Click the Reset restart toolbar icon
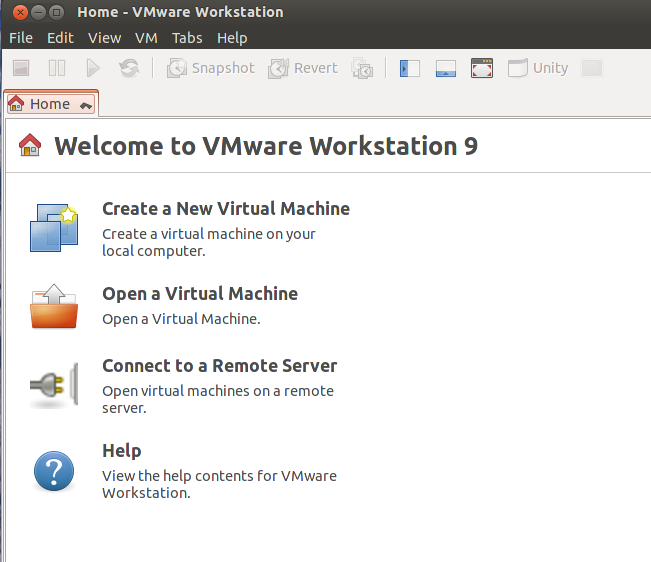This screenshot has width=651, height=562. pyautogui.click(x=129, y=68)
